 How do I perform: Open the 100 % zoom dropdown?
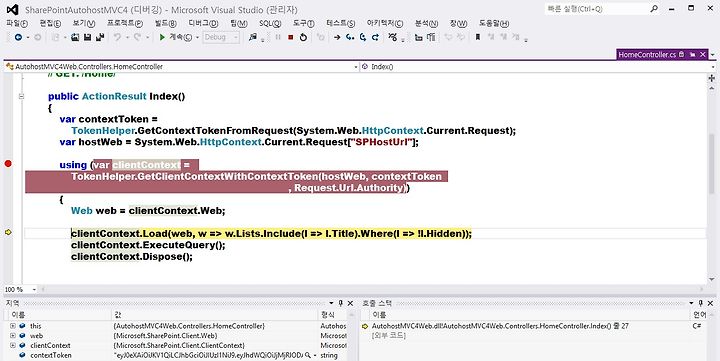tap(34, 290)
